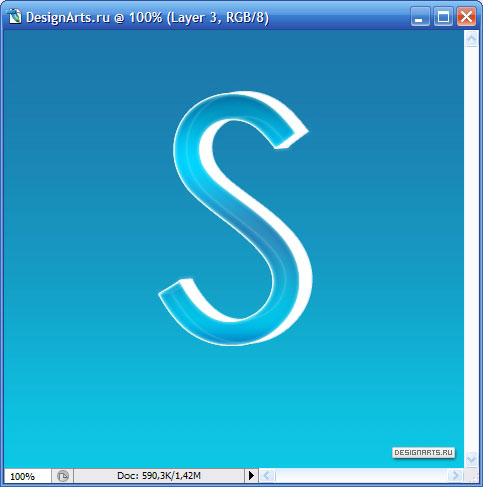Close the DesignArts.ru document window
The image size is (483, 487).
tap(466, 17)
